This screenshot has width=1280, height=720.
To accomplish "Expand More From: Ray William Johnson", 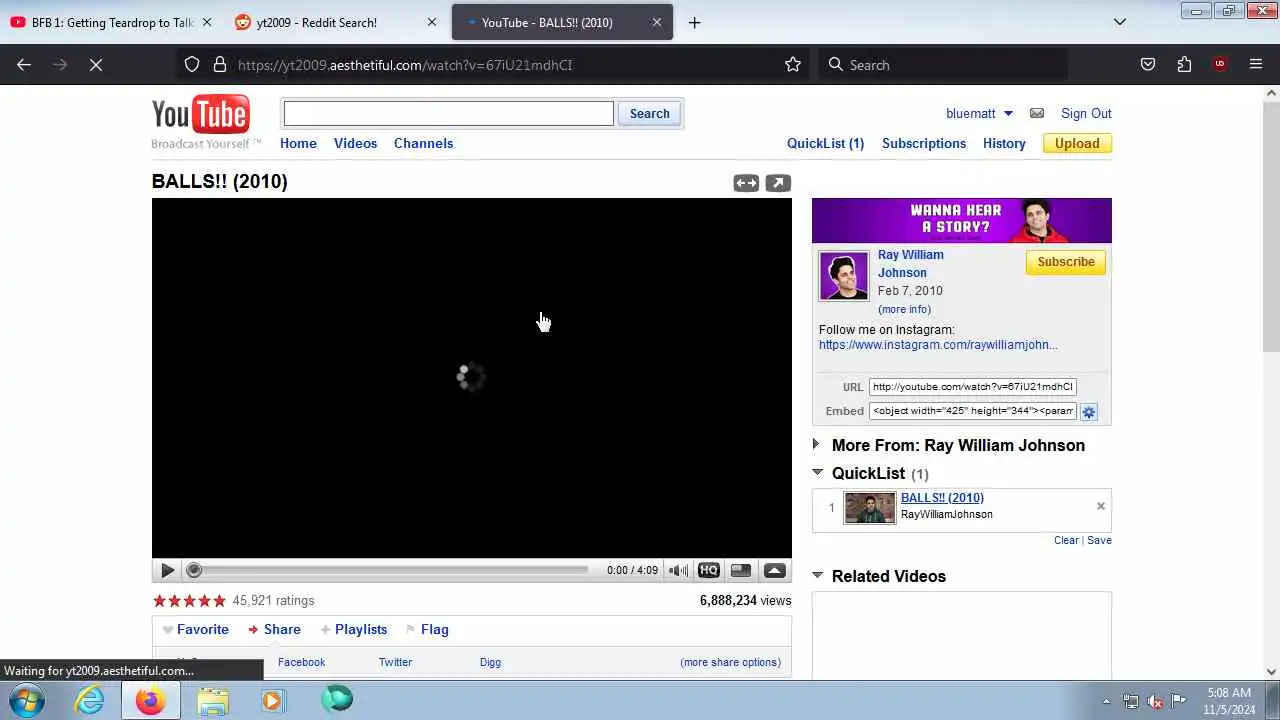I will pos(816,445).
